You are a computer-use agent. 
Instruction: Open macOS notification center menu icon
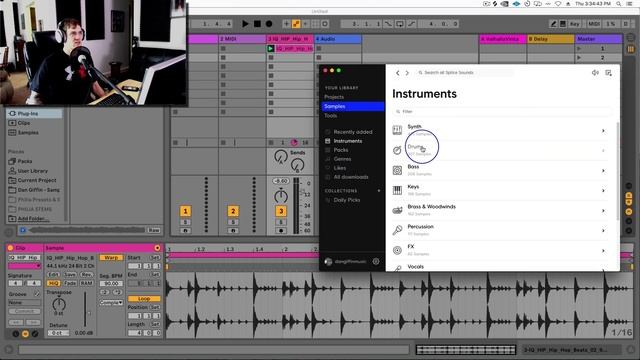(x=630, y=4)
